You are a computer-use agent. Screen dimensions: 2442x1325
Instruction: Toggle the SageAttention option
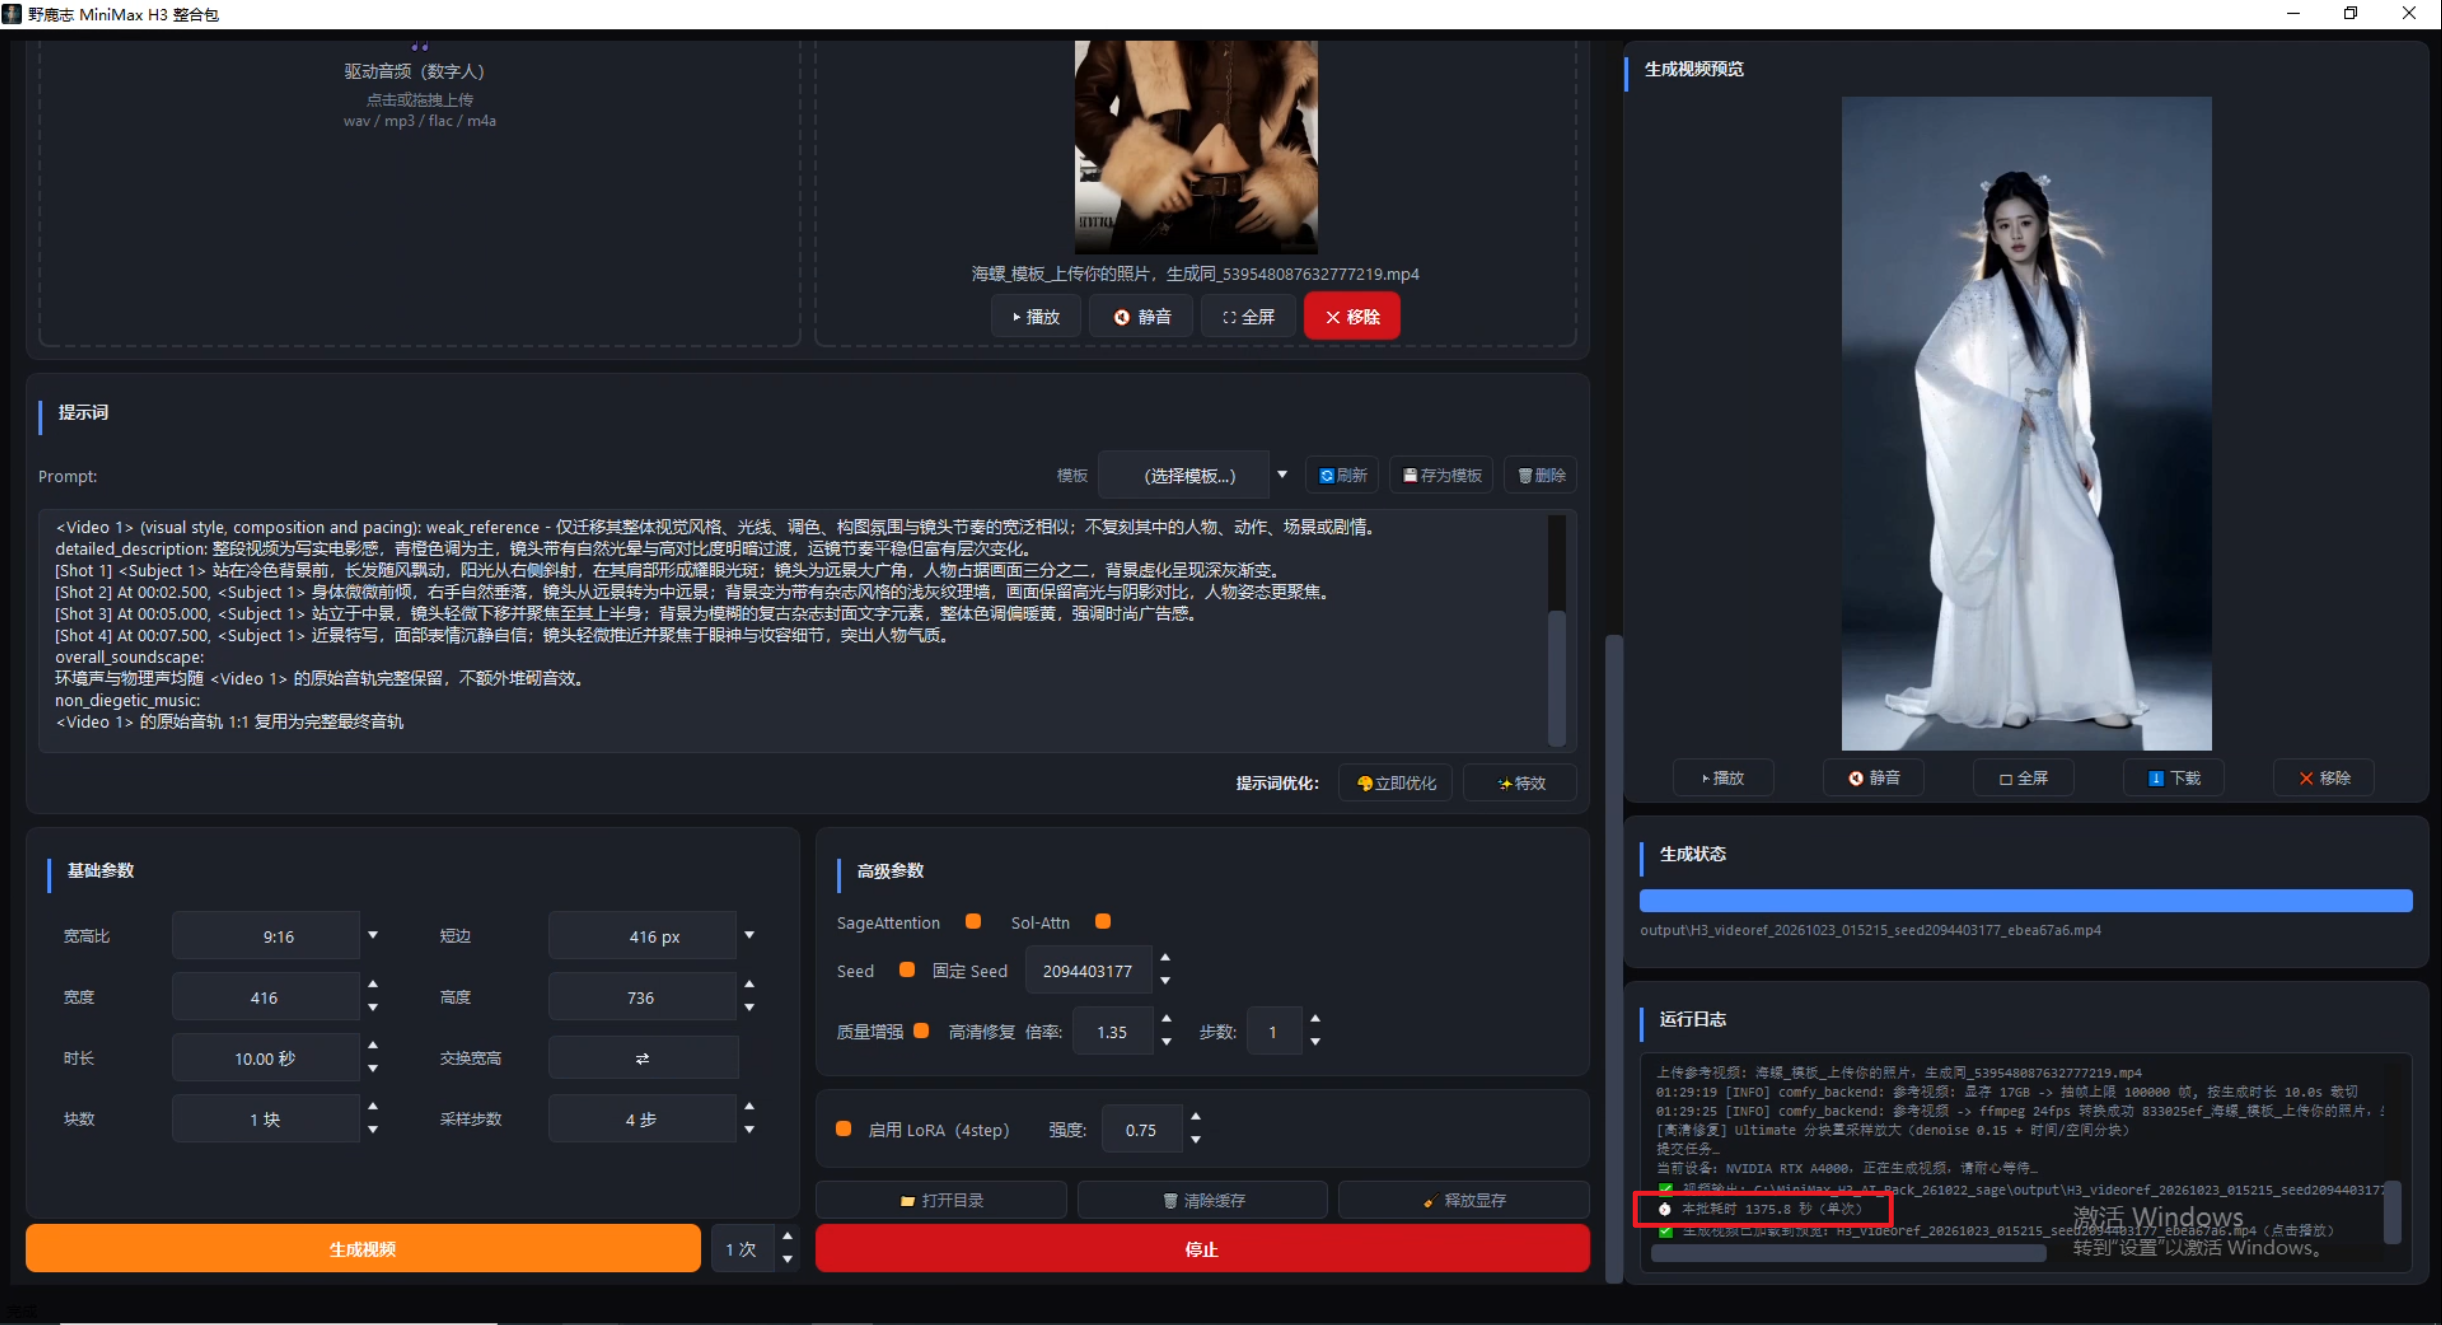[973, 921]
